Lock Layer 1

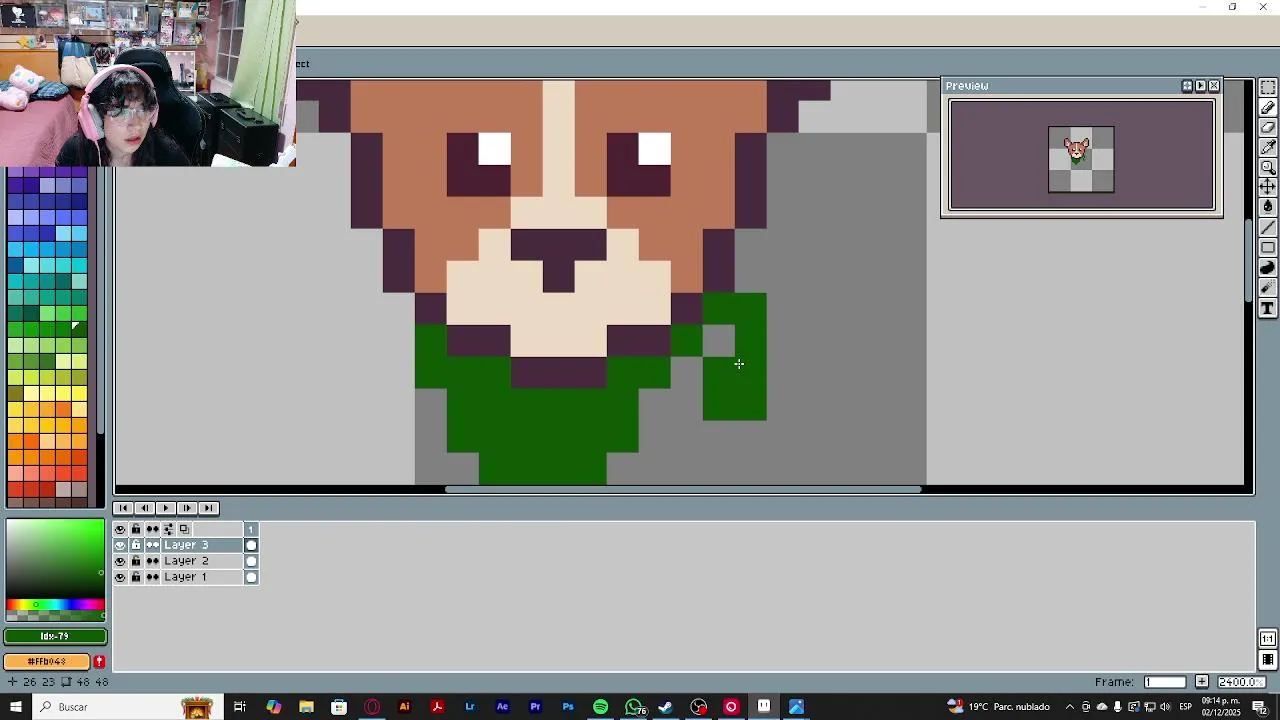(x=136, y=577)
